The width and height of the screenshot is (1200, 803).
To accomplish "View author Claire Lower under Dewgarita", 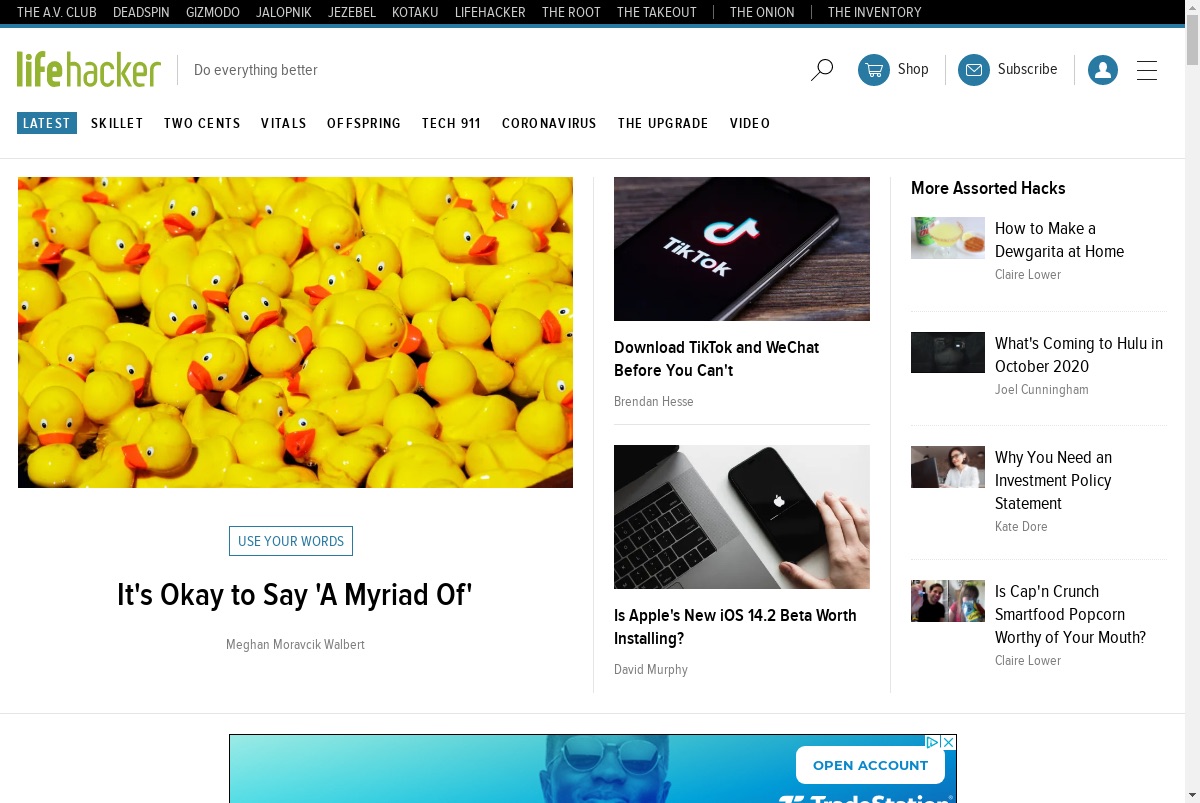I will (x=1028, y=275).
